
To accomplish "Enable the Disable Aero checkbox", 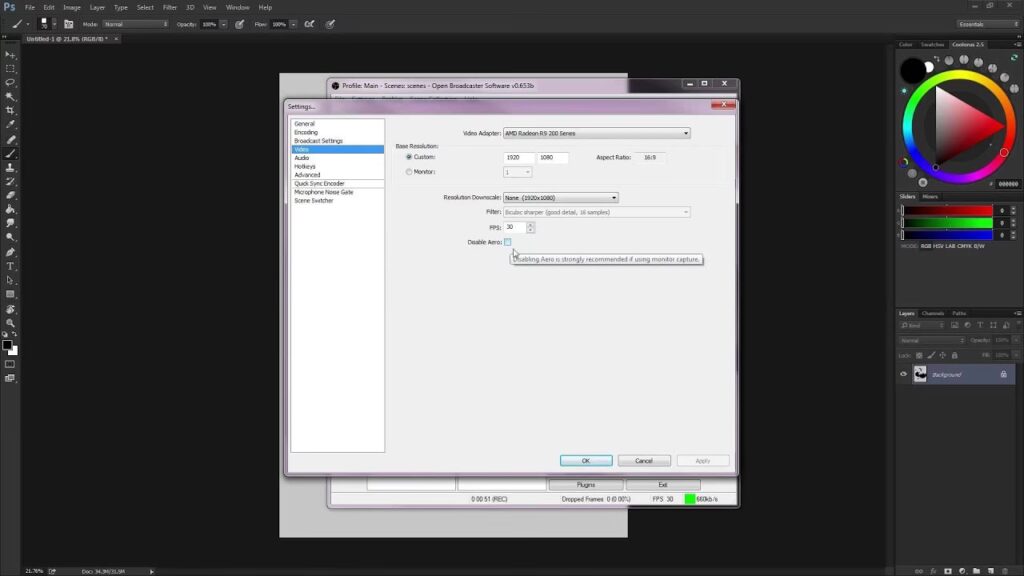I will tap(508, 242).
